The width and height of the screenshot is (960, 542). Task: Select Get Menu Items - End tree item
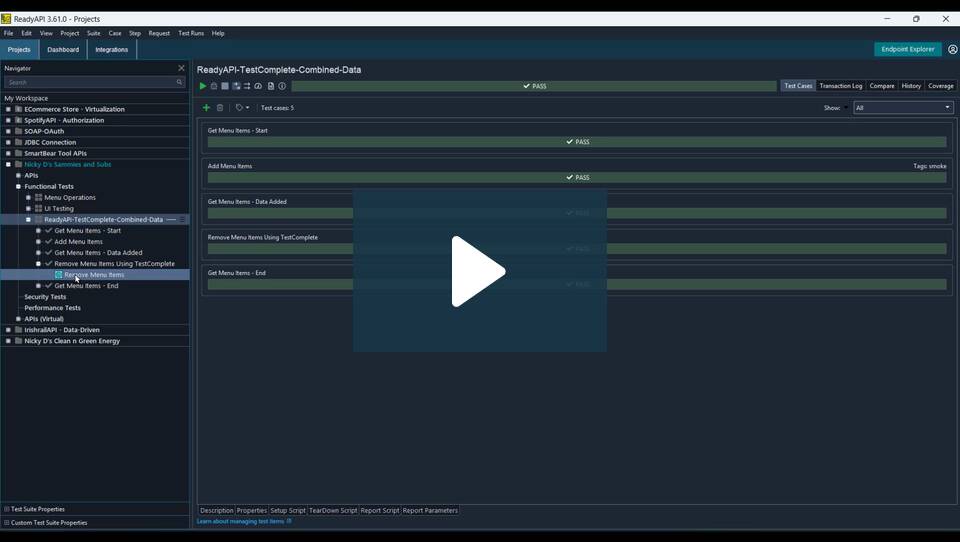(x=86, y=286)
